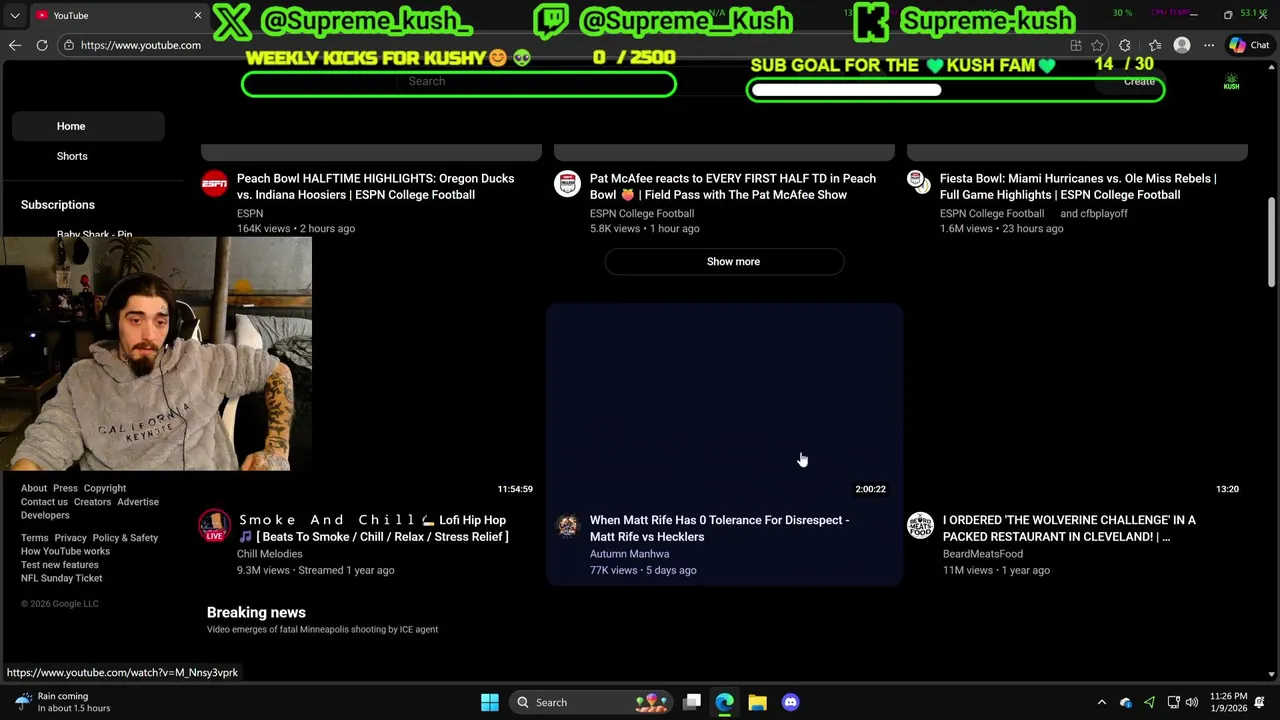Open the Contact us footer link
This screenshot has height=720, width=1280.
(x=44, y=502)
